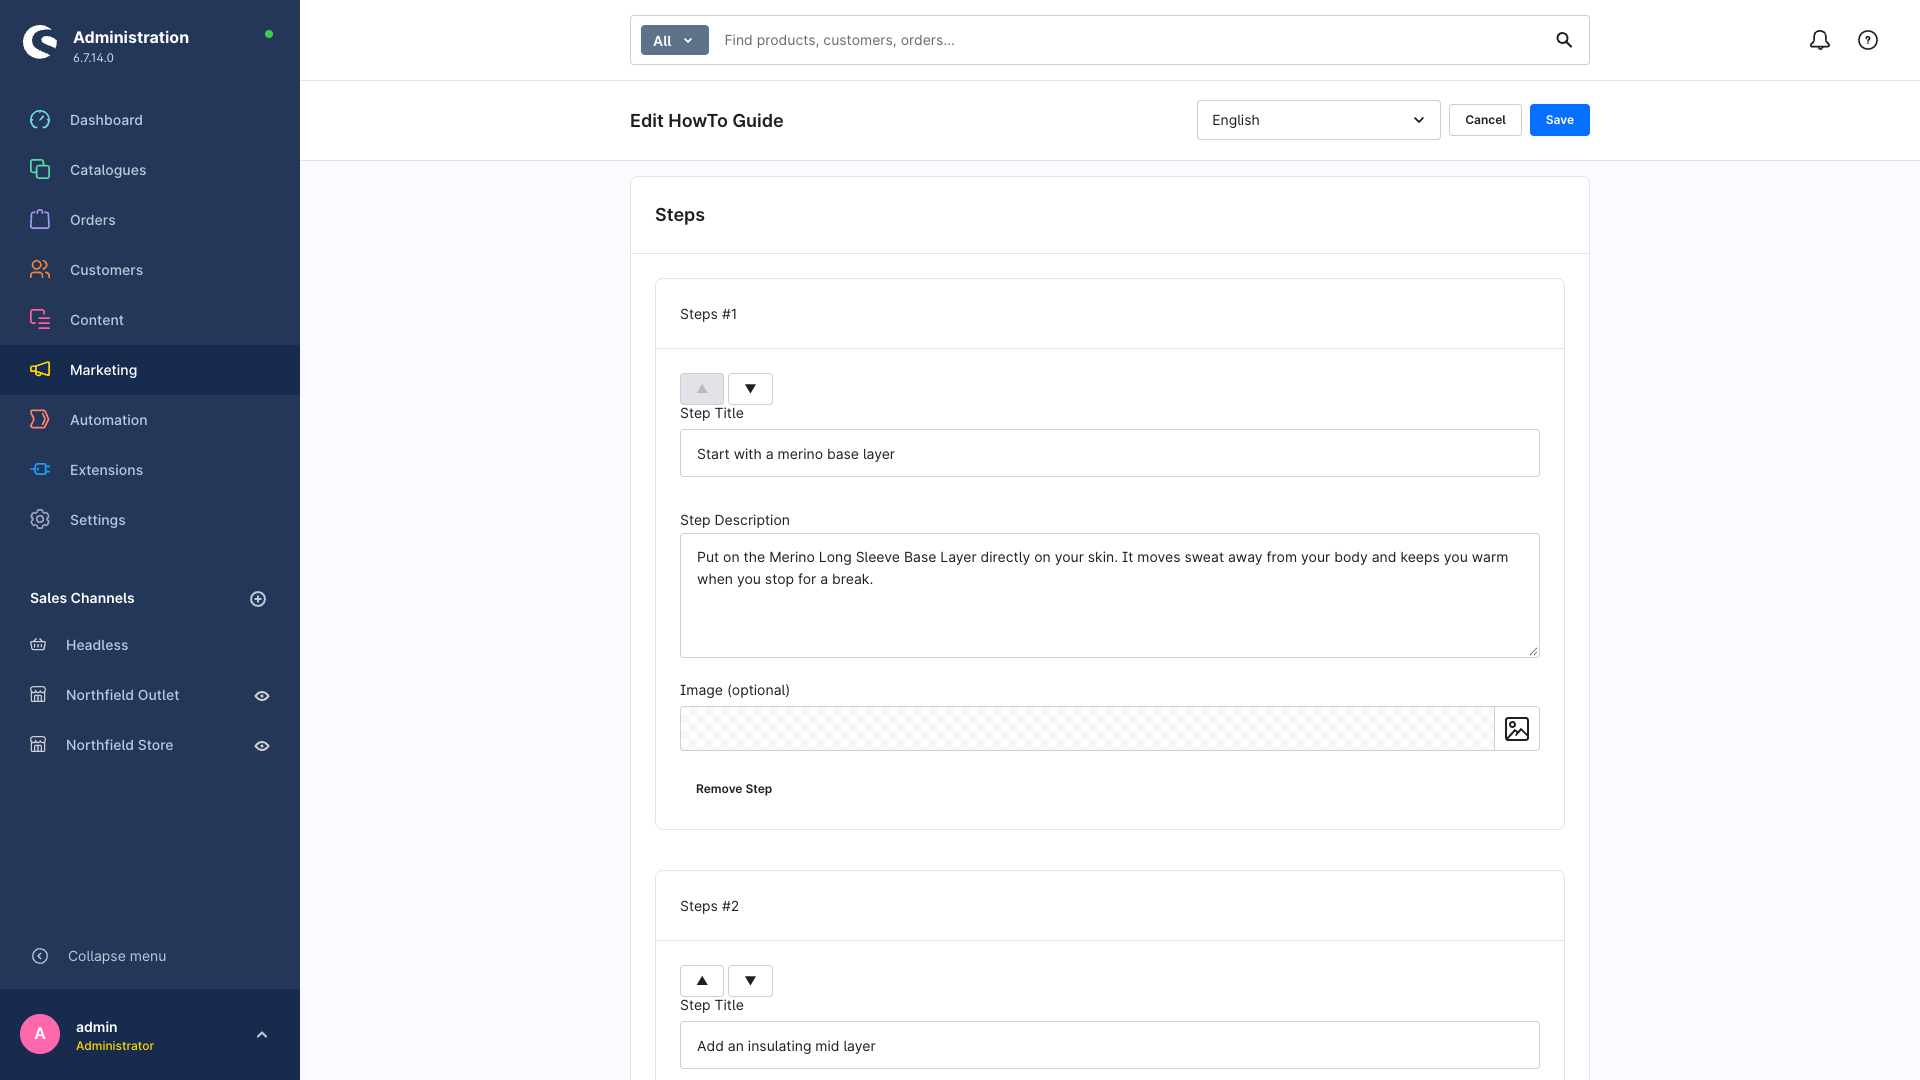
Task: Open the help question mark icon
Action: [x=1868, y=40]
